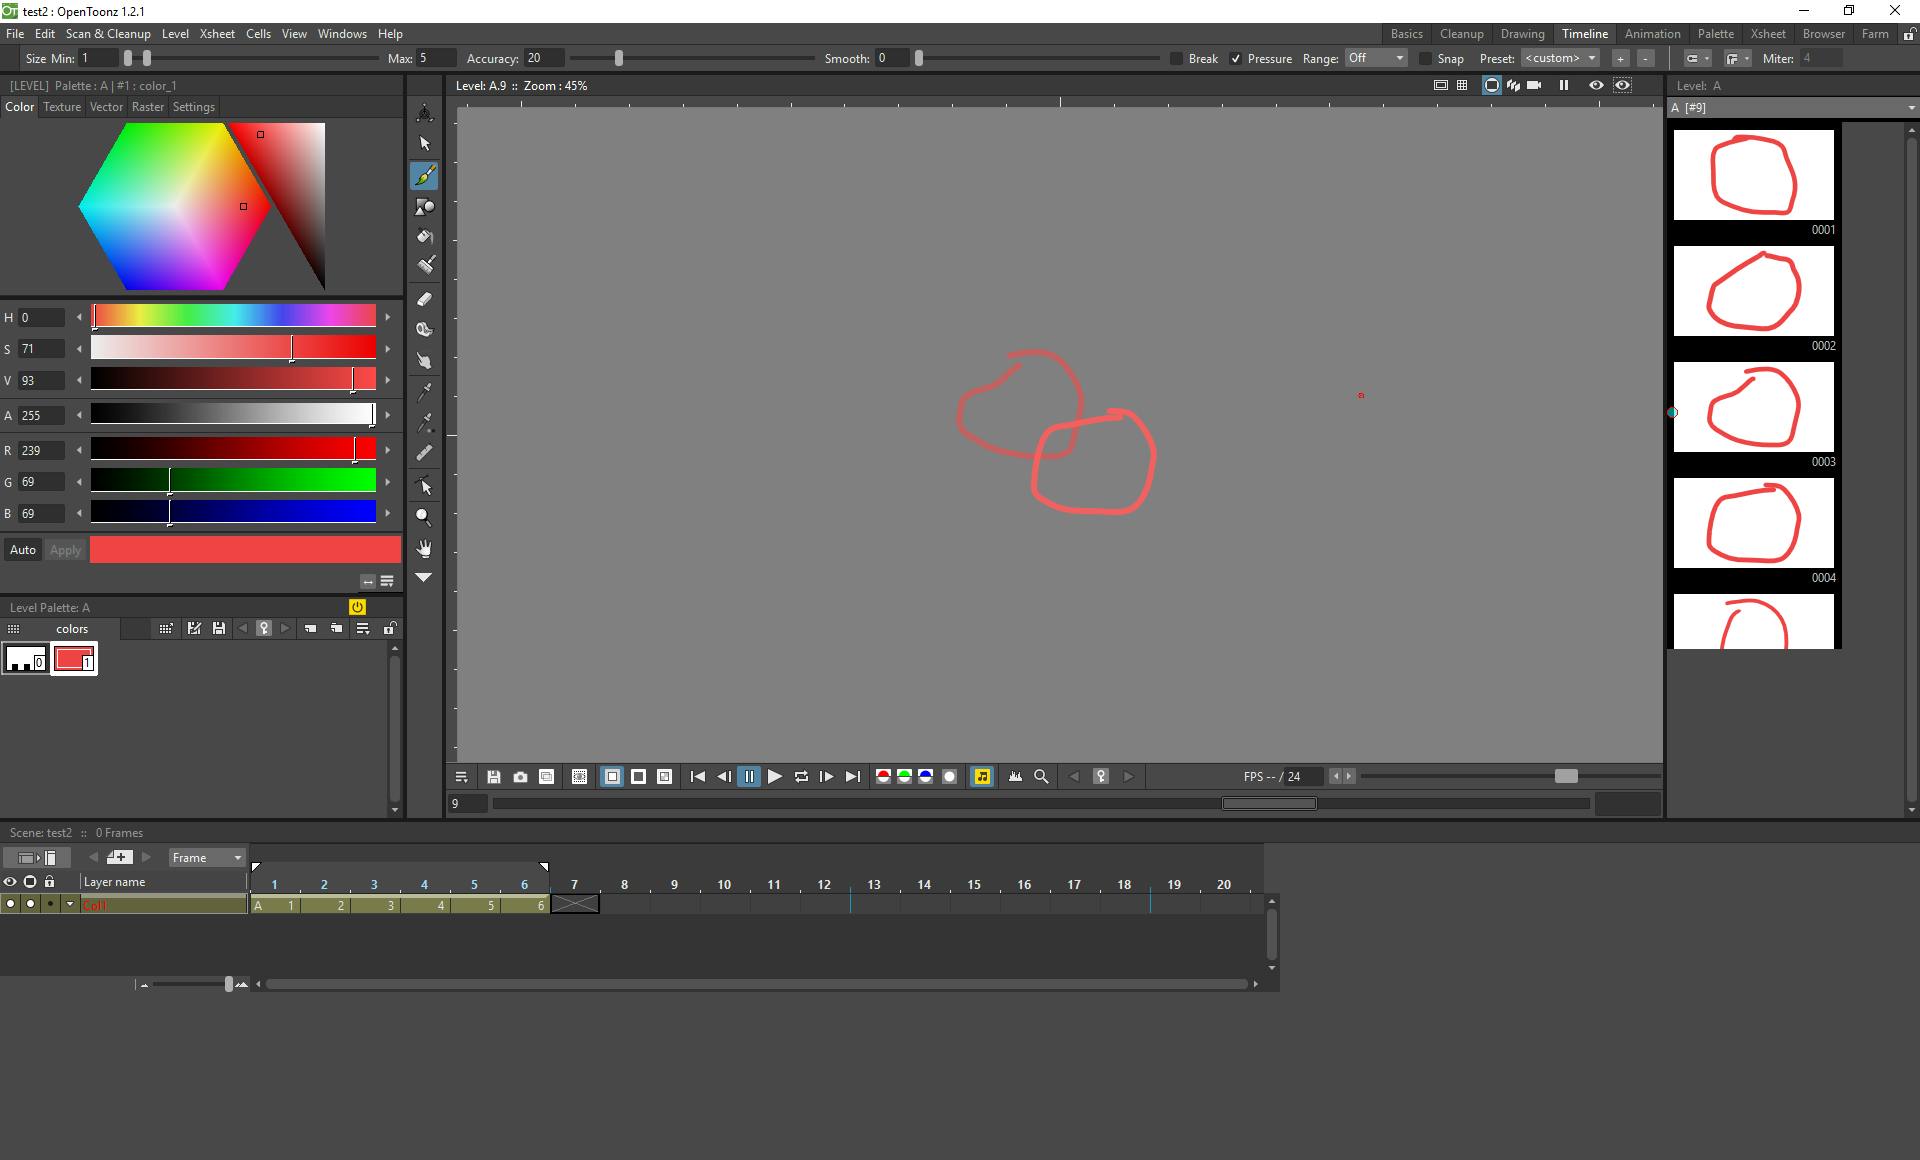Enable the Break checkbox
This screenshot has height=1160, width=1920.
tap(1177, 59)
